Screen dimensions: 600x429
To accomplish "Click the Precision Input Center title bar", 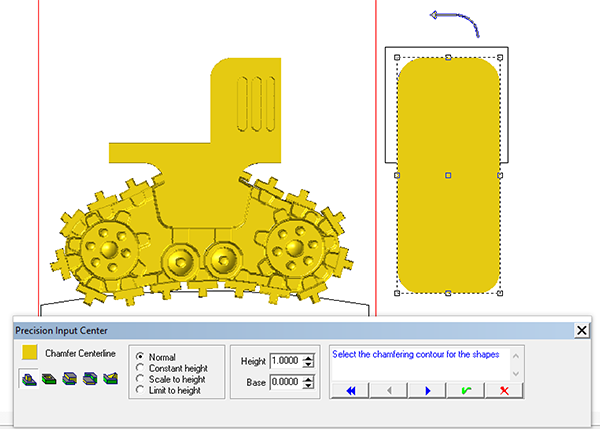I will coord(294,330).
